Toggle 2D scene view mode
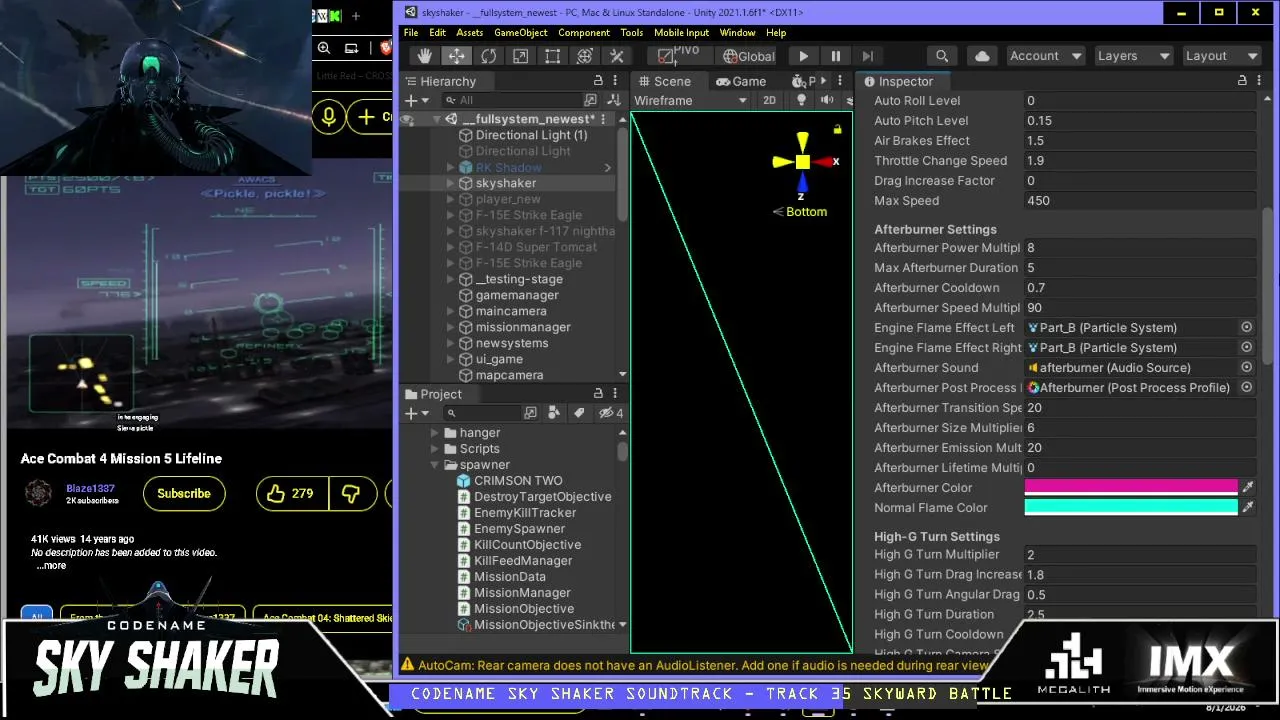Screen dimensions: 1280x720 point(769,101)
